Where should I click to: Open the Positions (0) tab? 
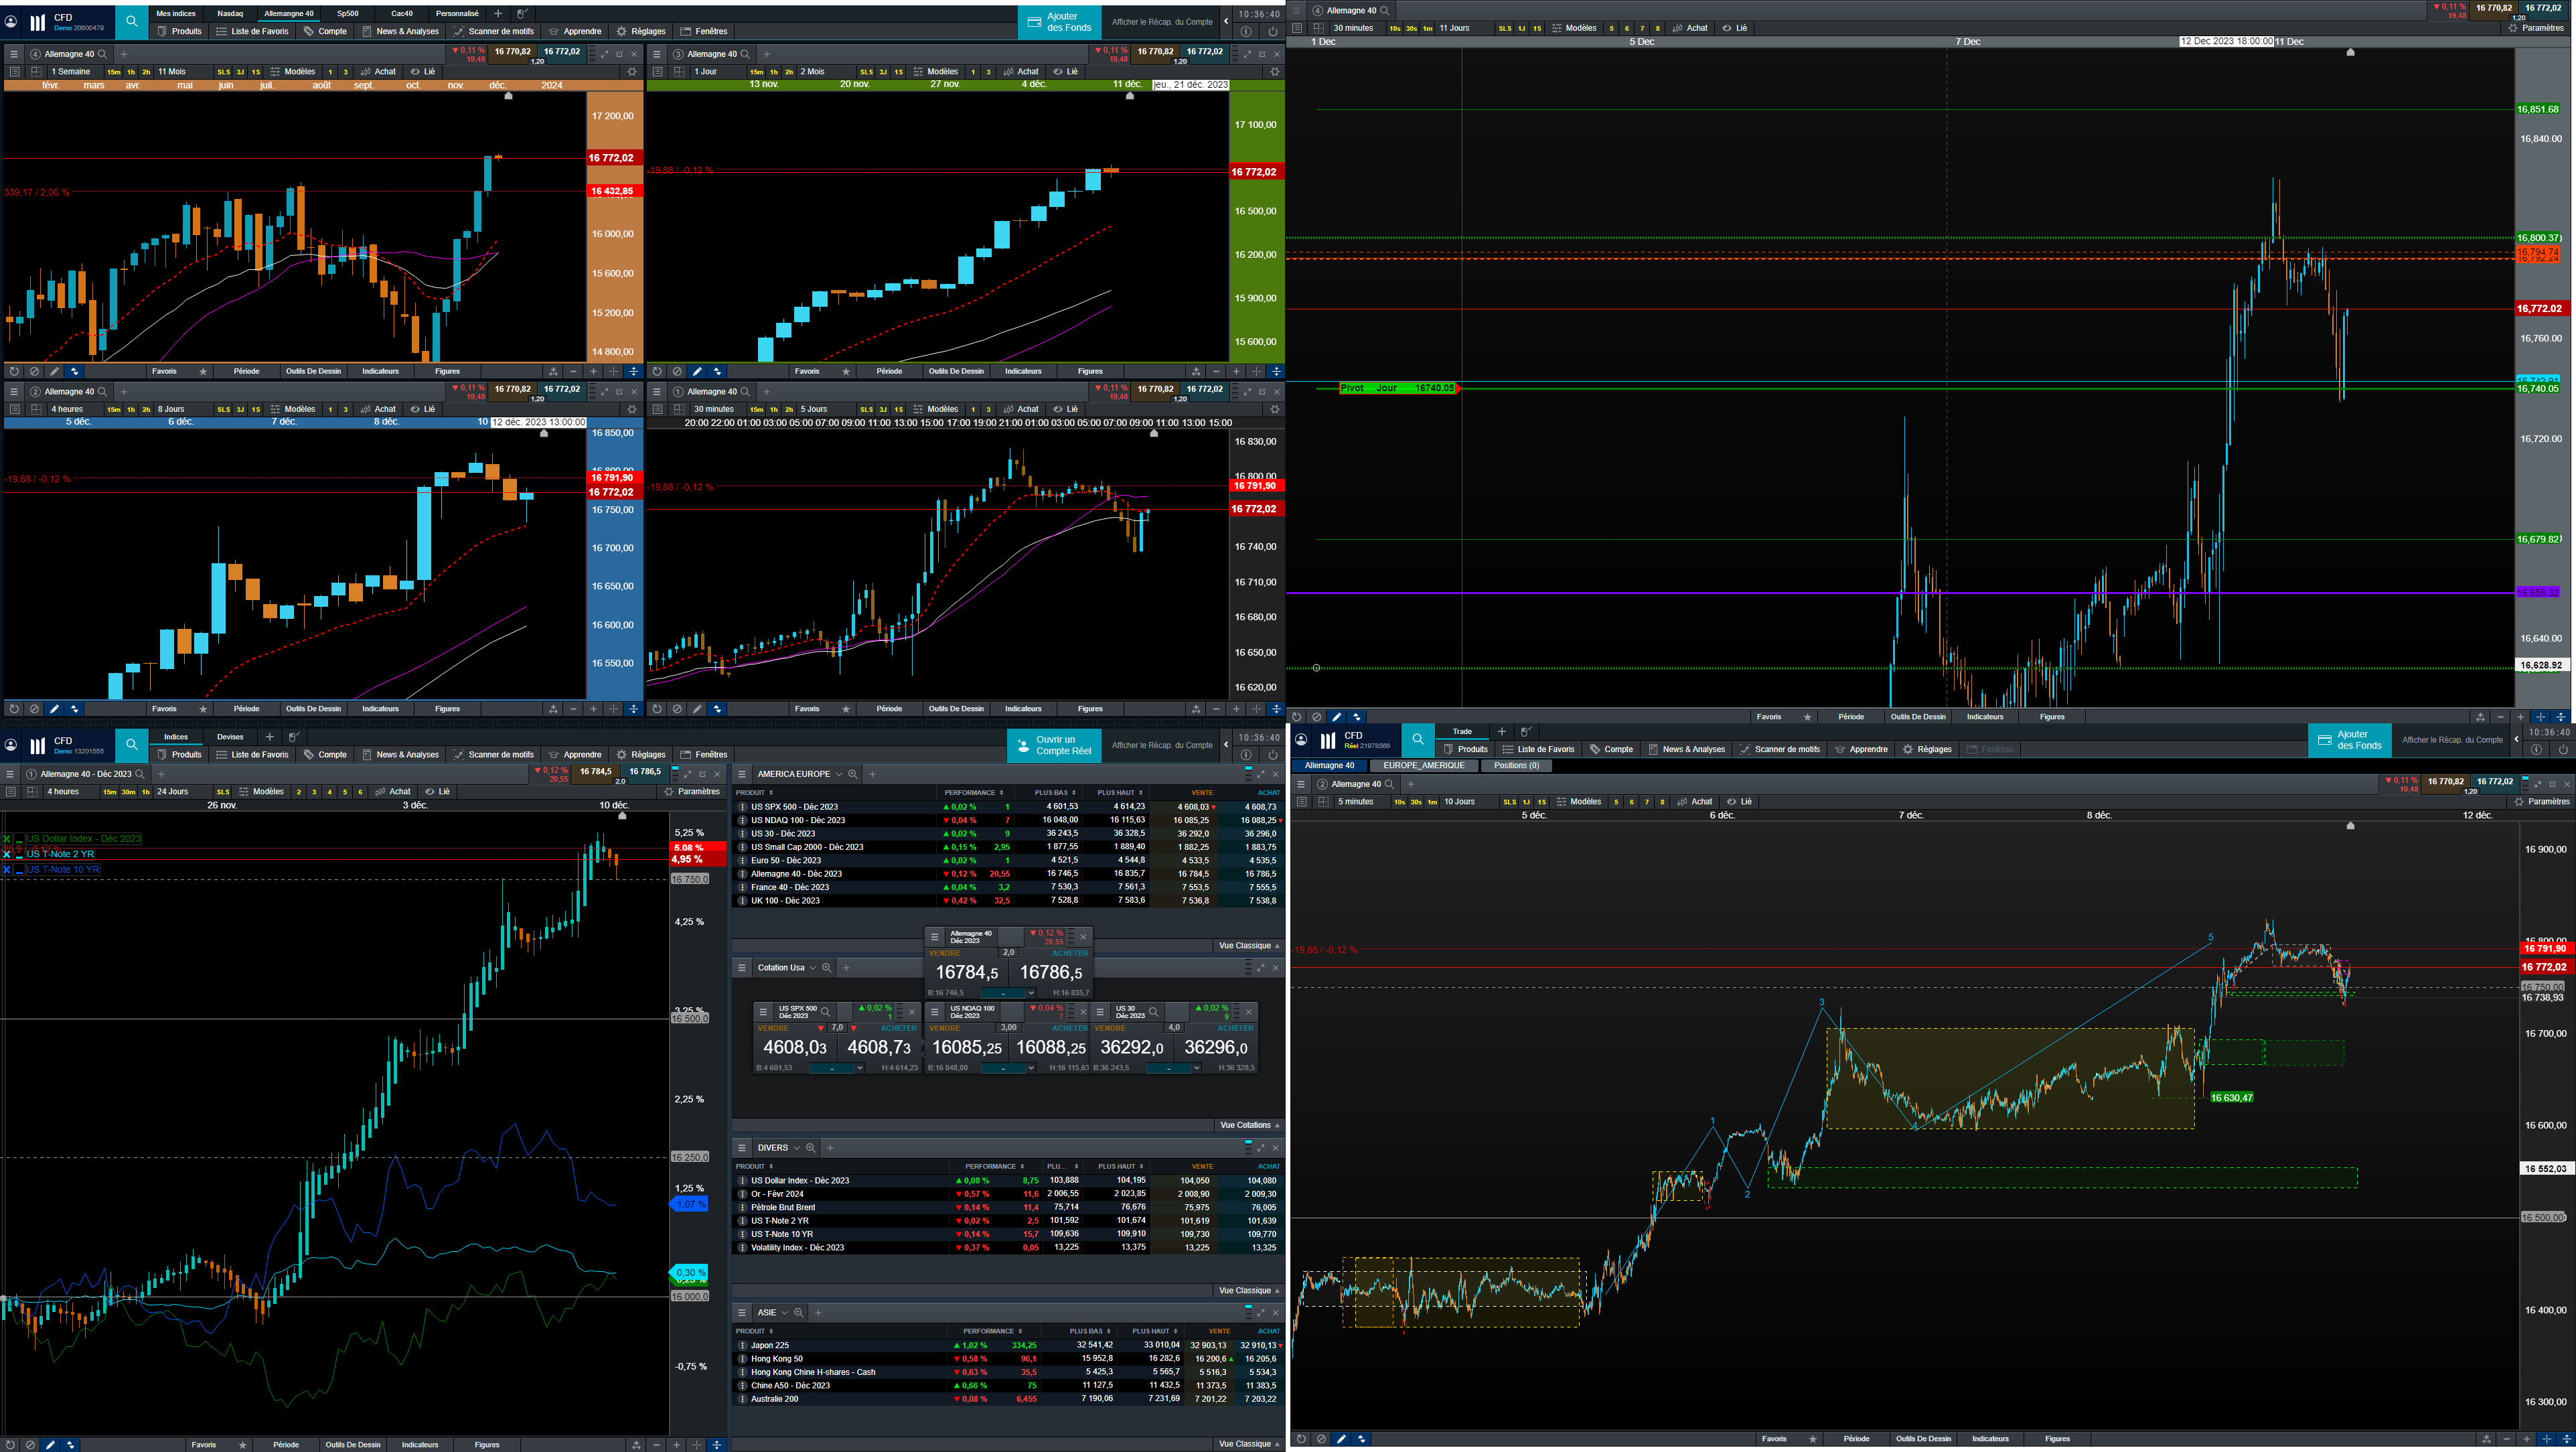click(x=1516, y=765)
